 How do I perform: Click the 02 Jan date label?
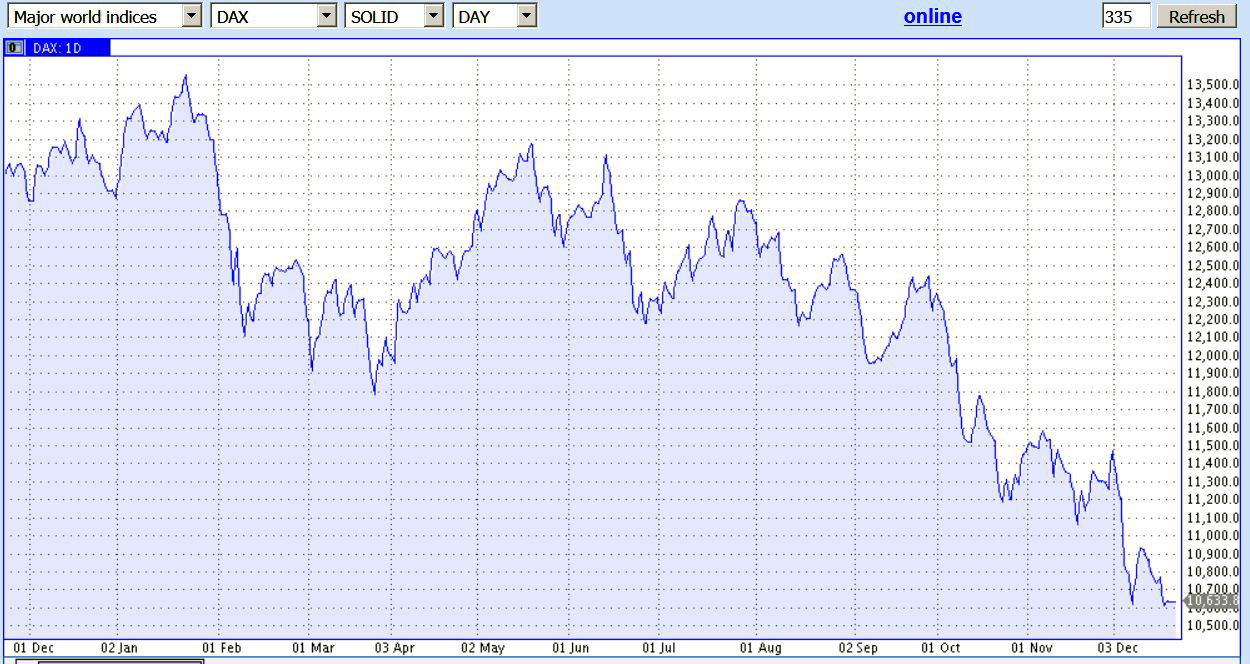click(x=120, y=648)
